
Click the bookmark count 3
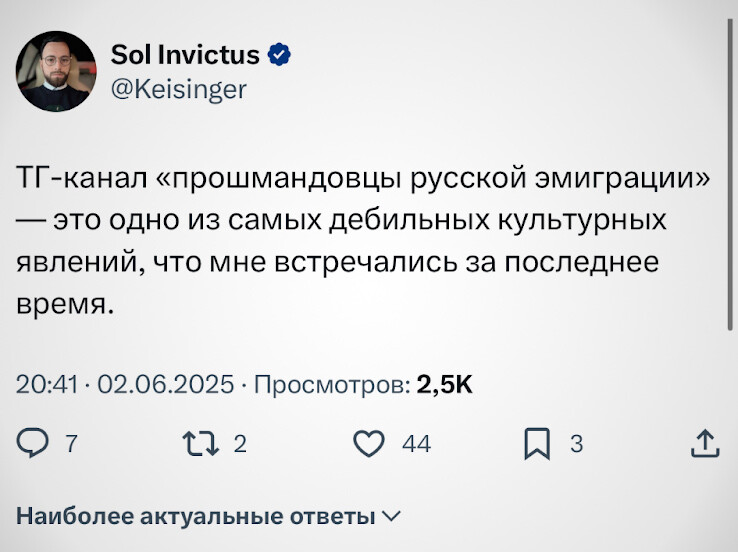[575, 445]
